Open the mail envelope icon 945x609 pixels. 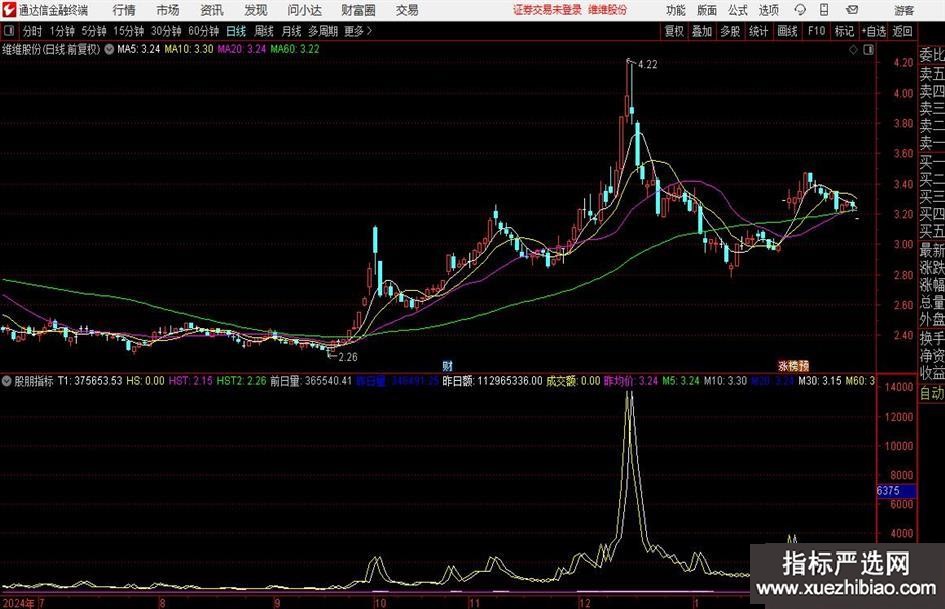(x=852, y=10)
